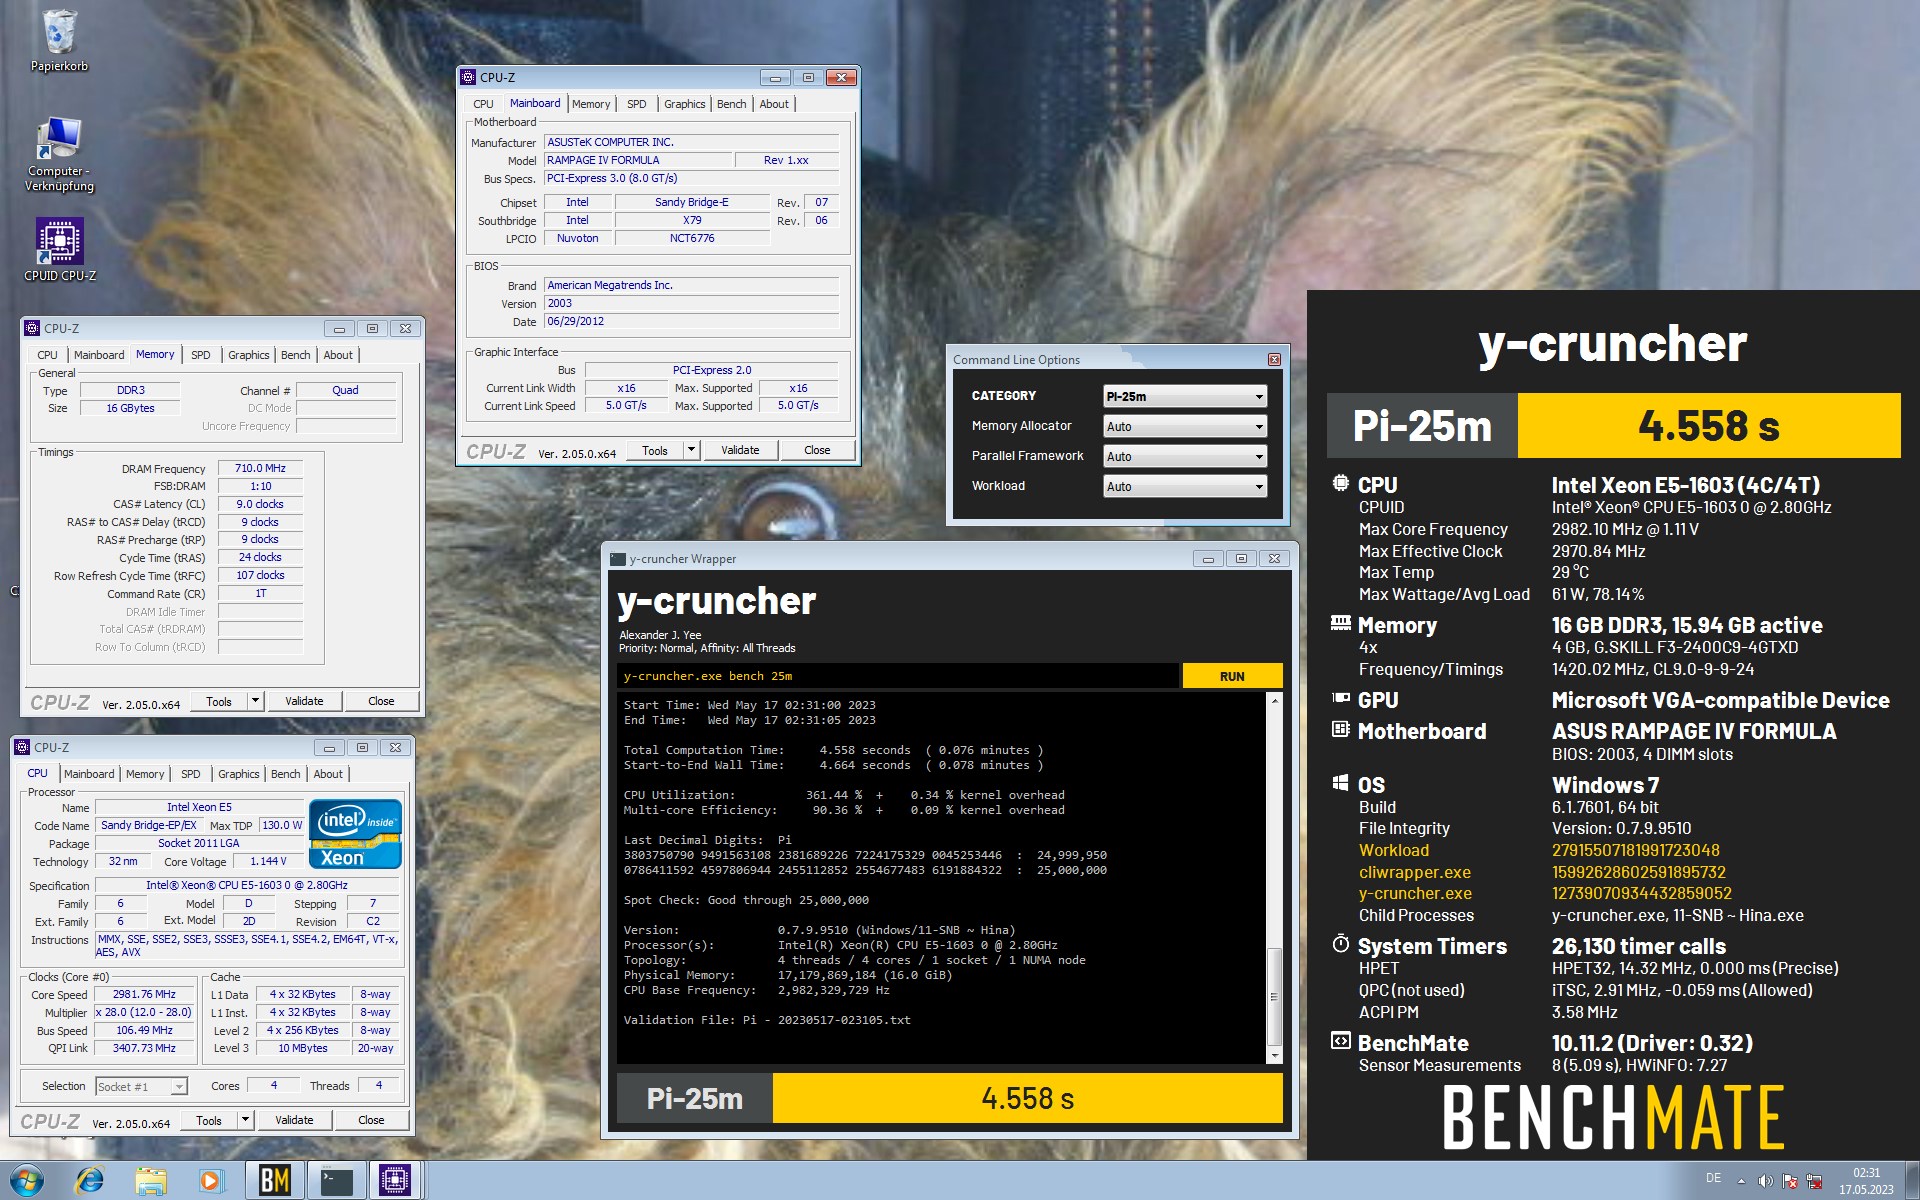Open the Memory Allocator dropdown
This screenshot has width=1920, height=1200.
[x=1185, y=426]
